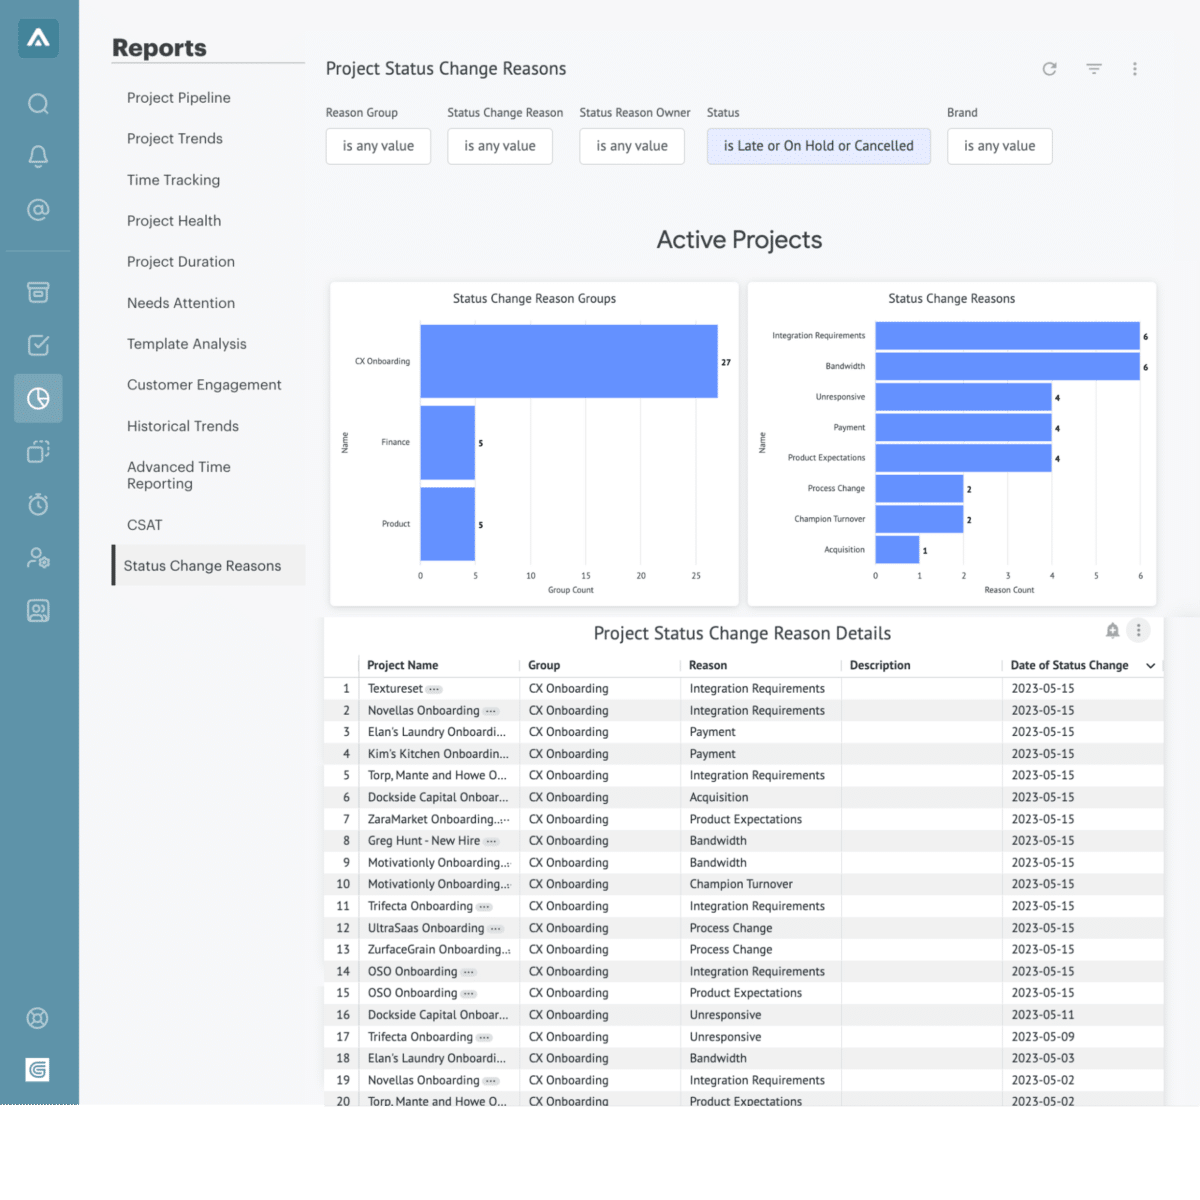
Task: Sort by Date of Status Change chevron
Action: (x=1150, y=665)
